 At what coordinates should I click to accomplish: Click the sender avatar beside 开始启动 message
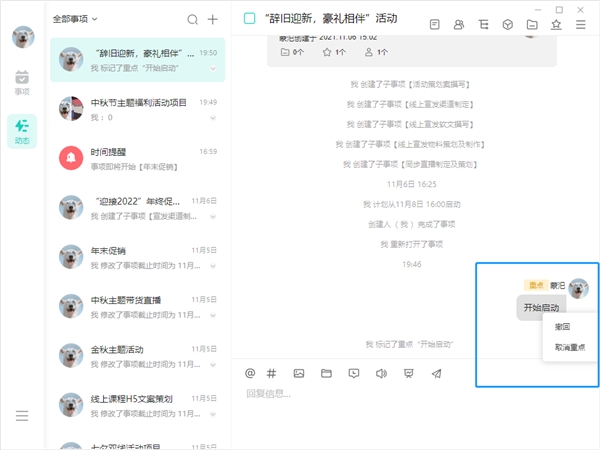point(578,288)
